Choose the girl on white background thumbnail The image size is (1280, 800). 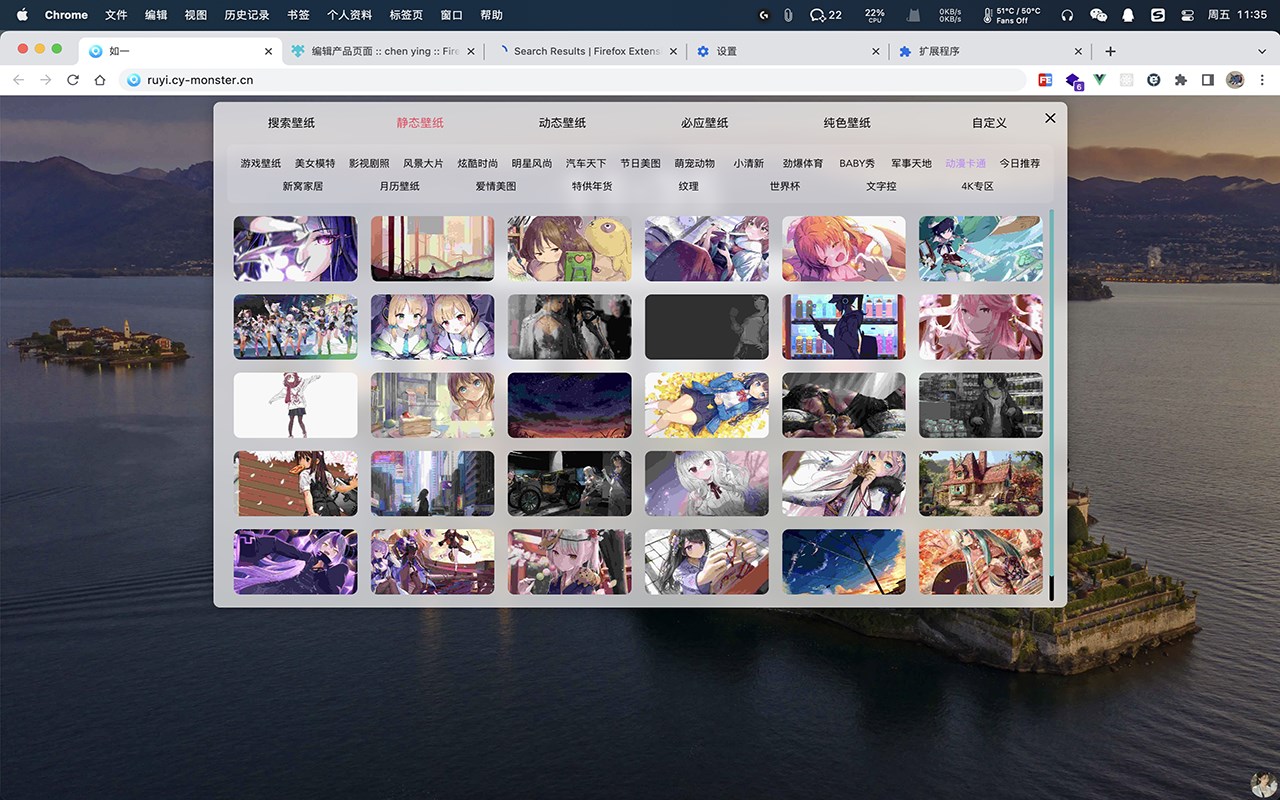pyautogui.click(x=295, y=405)
